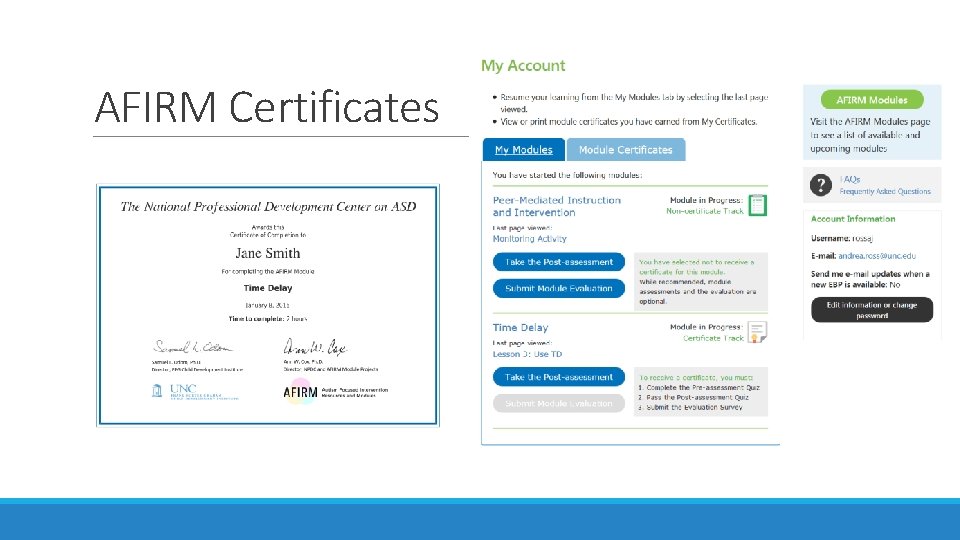Click 'Visit the AFIRM Modules page' description text
The height and width of the screenshot is (540, 960).
tap(870, 135)
